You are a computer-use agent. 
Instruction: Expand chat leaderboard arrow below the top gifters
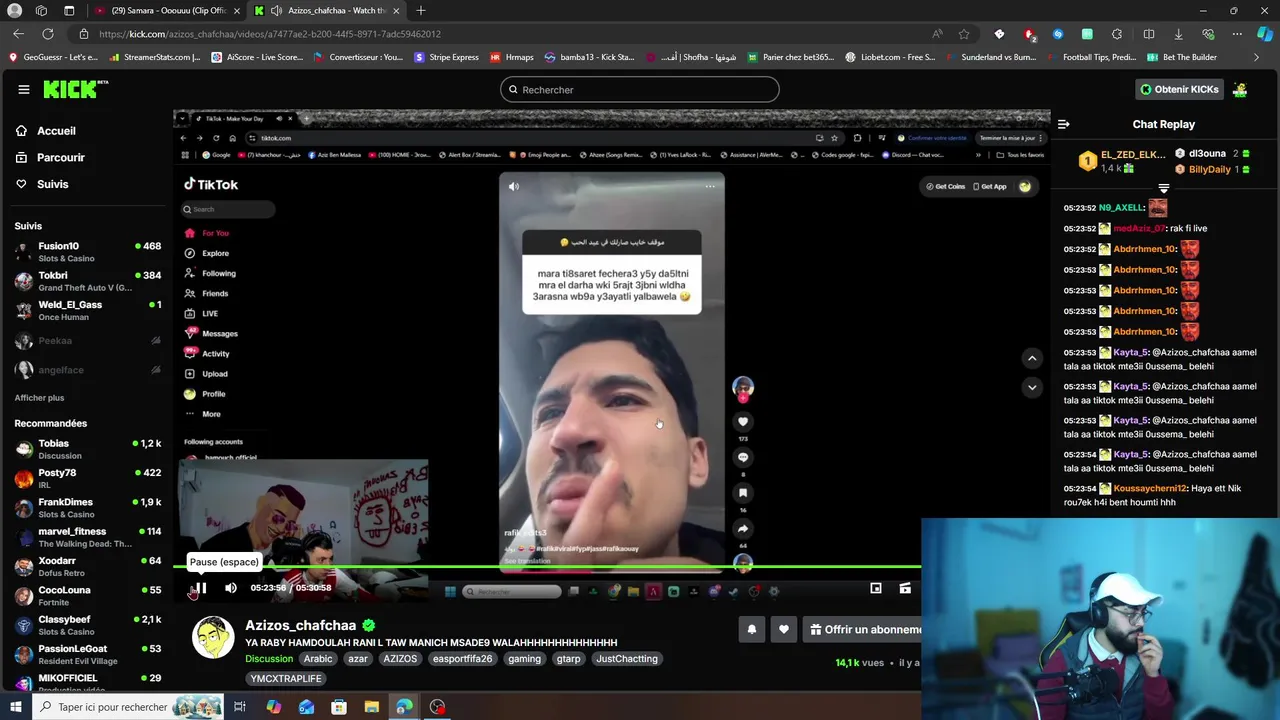(x=1164, y=188)
